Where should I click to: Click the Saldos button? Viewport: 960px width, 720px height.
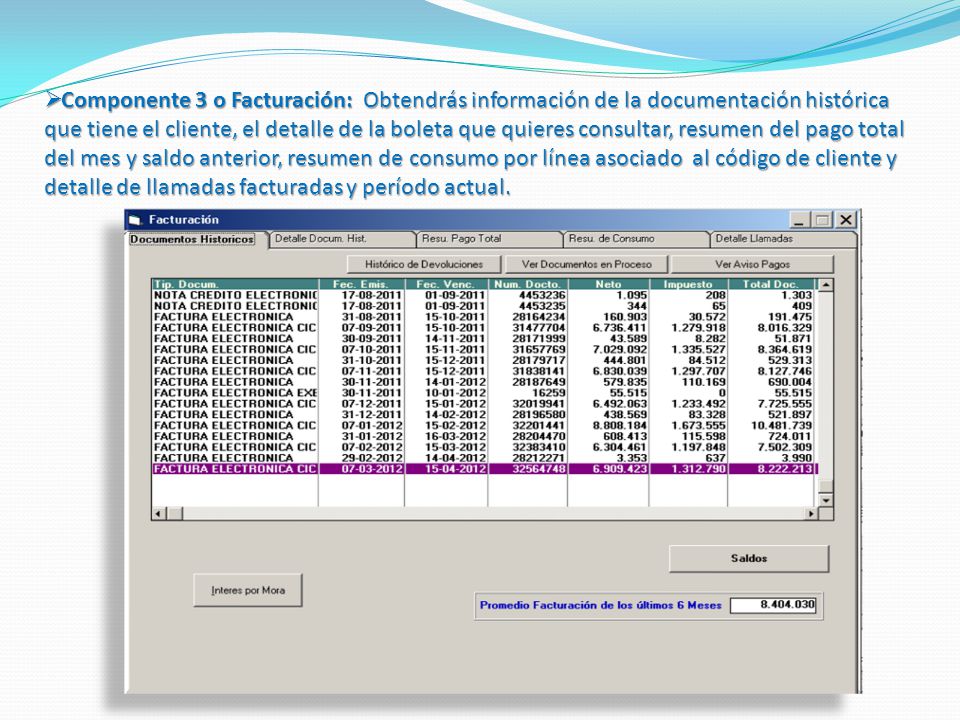tap(749, 558)
